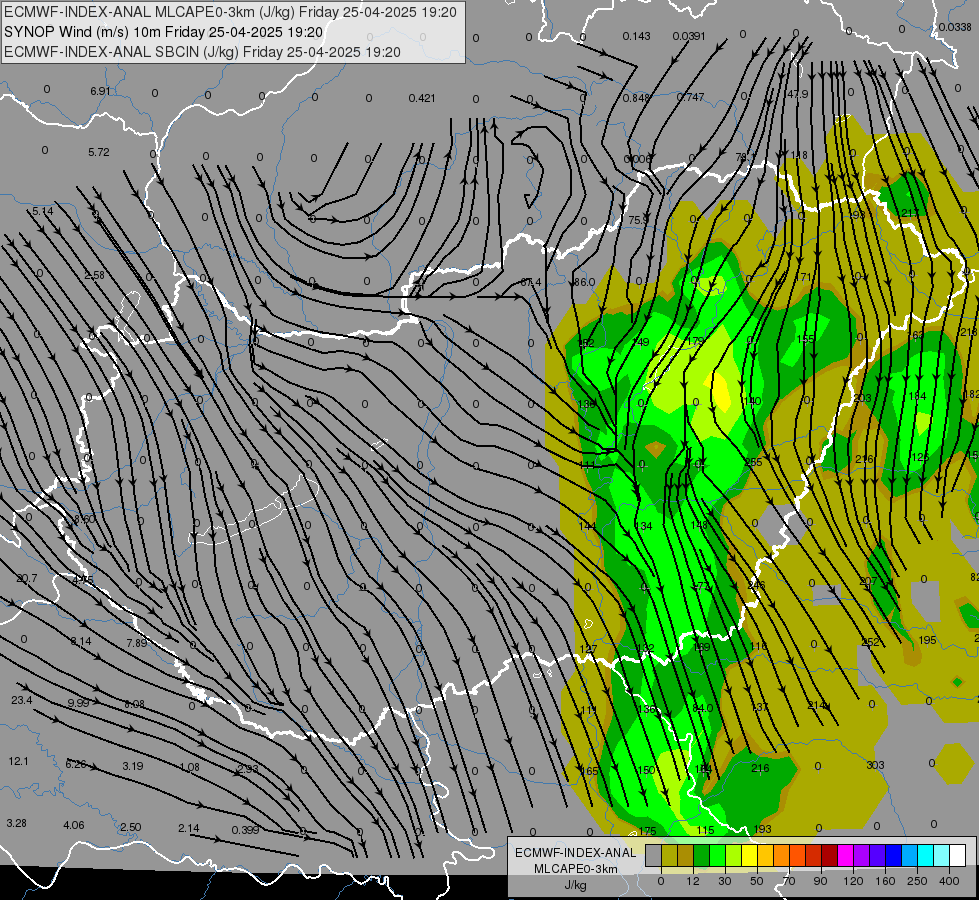Select the dark green legend swatch
979x900 pixels.
[702, 856]
